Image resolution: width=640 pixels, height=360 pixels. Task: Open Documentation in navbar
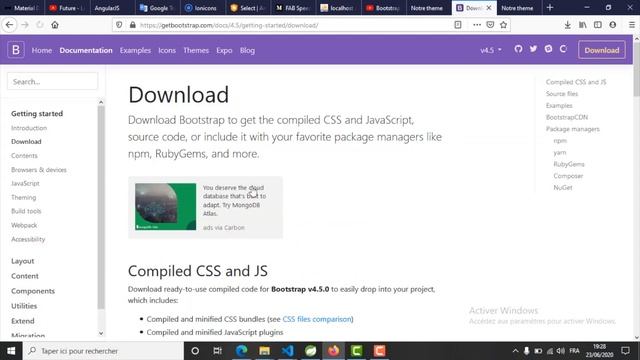pos(86,50)
